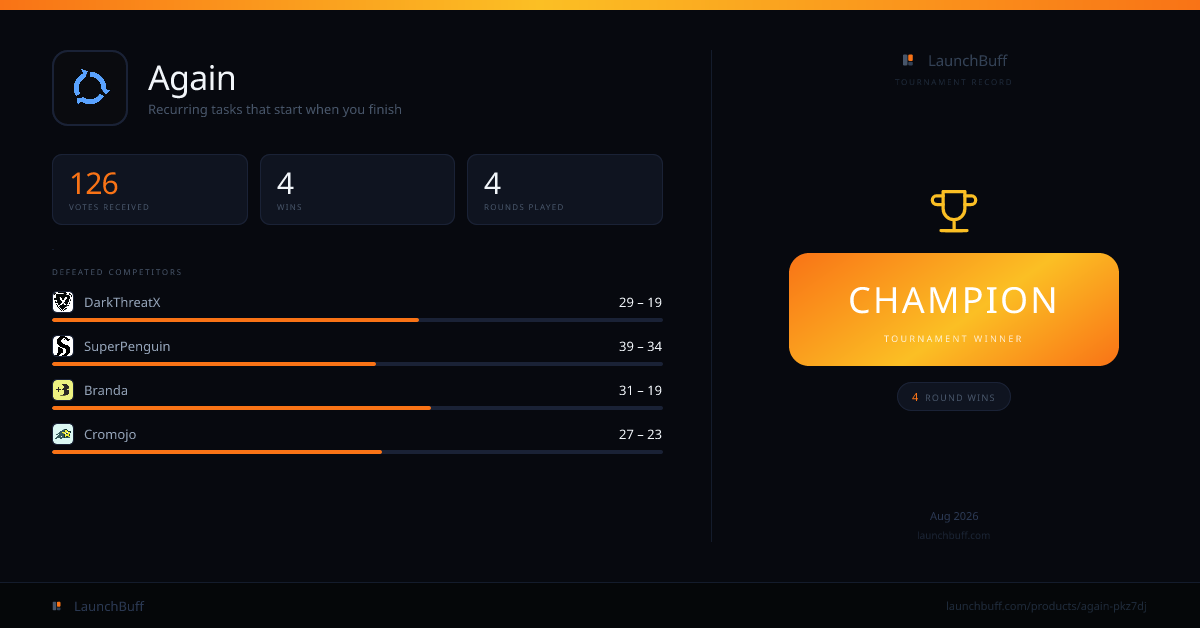Click the SuperPenguin competitor icon

[x=63, y=346]
